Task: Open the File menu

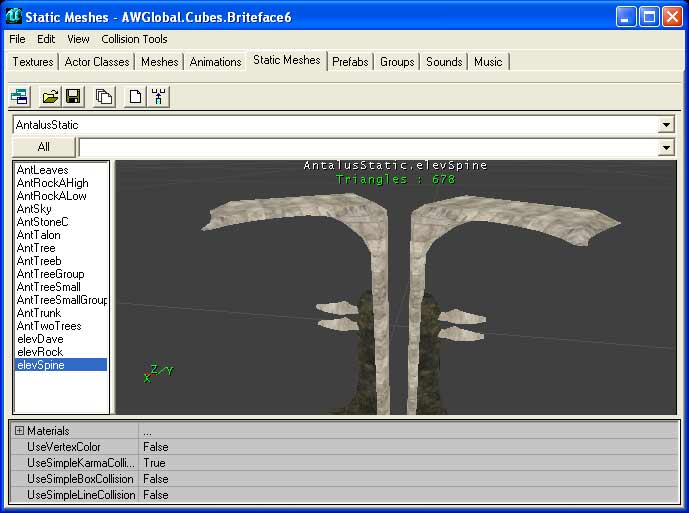Action: pos(17,39)
